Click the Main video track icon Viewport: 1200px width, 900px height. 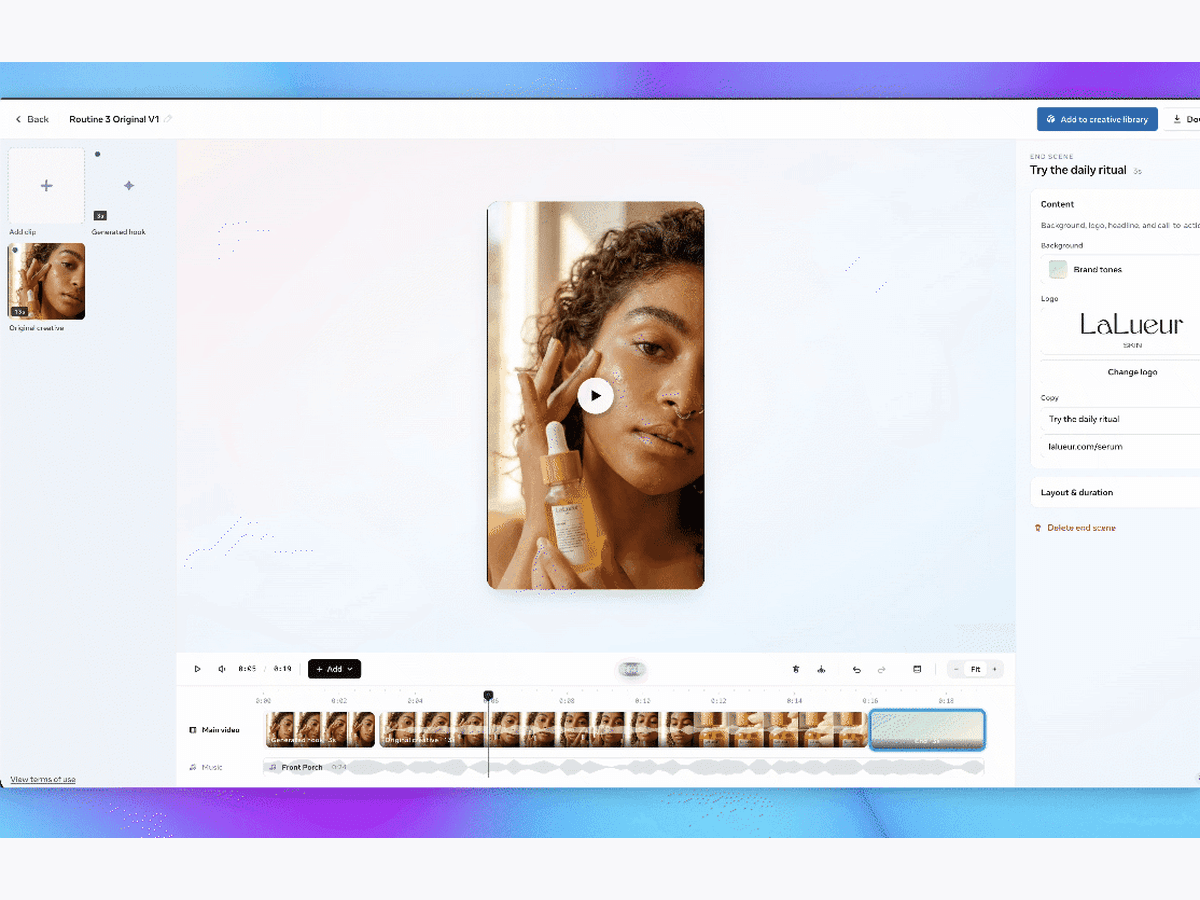(x=193, y=730)
